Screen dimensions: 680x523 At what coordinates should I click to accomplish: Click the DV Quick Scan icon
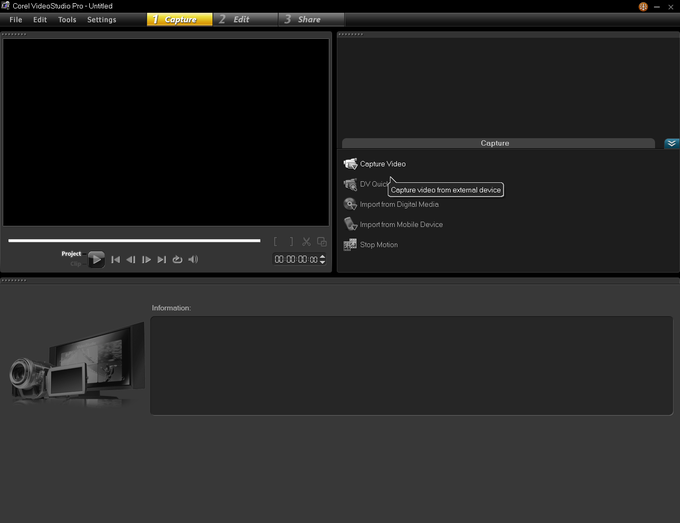click(350, 184)
